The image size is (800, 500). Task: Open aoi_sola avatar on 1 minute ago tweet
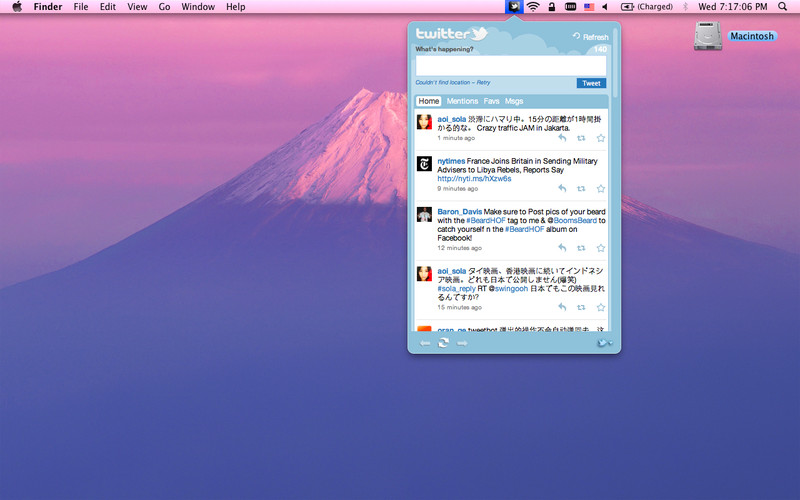[x=424, y=122]
